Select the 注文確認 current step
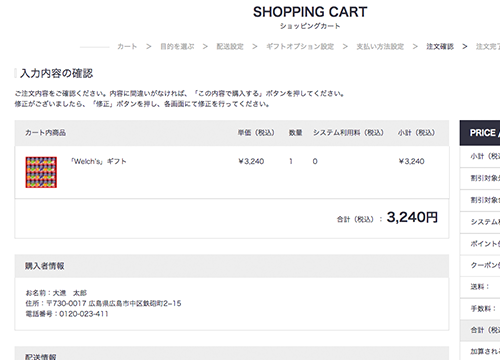Viewport: 500px width, 360px height. coord(440,46)
